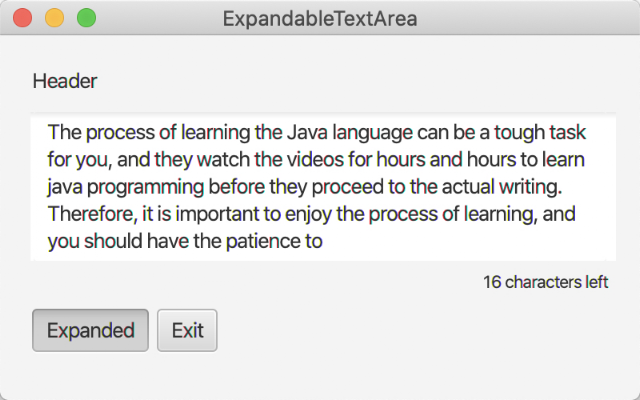The height and width of the screenshot is (400, 640).
Task: Click the word 'enjoy' in the text area
Action: pyautogui.click(x=309, y=215)
